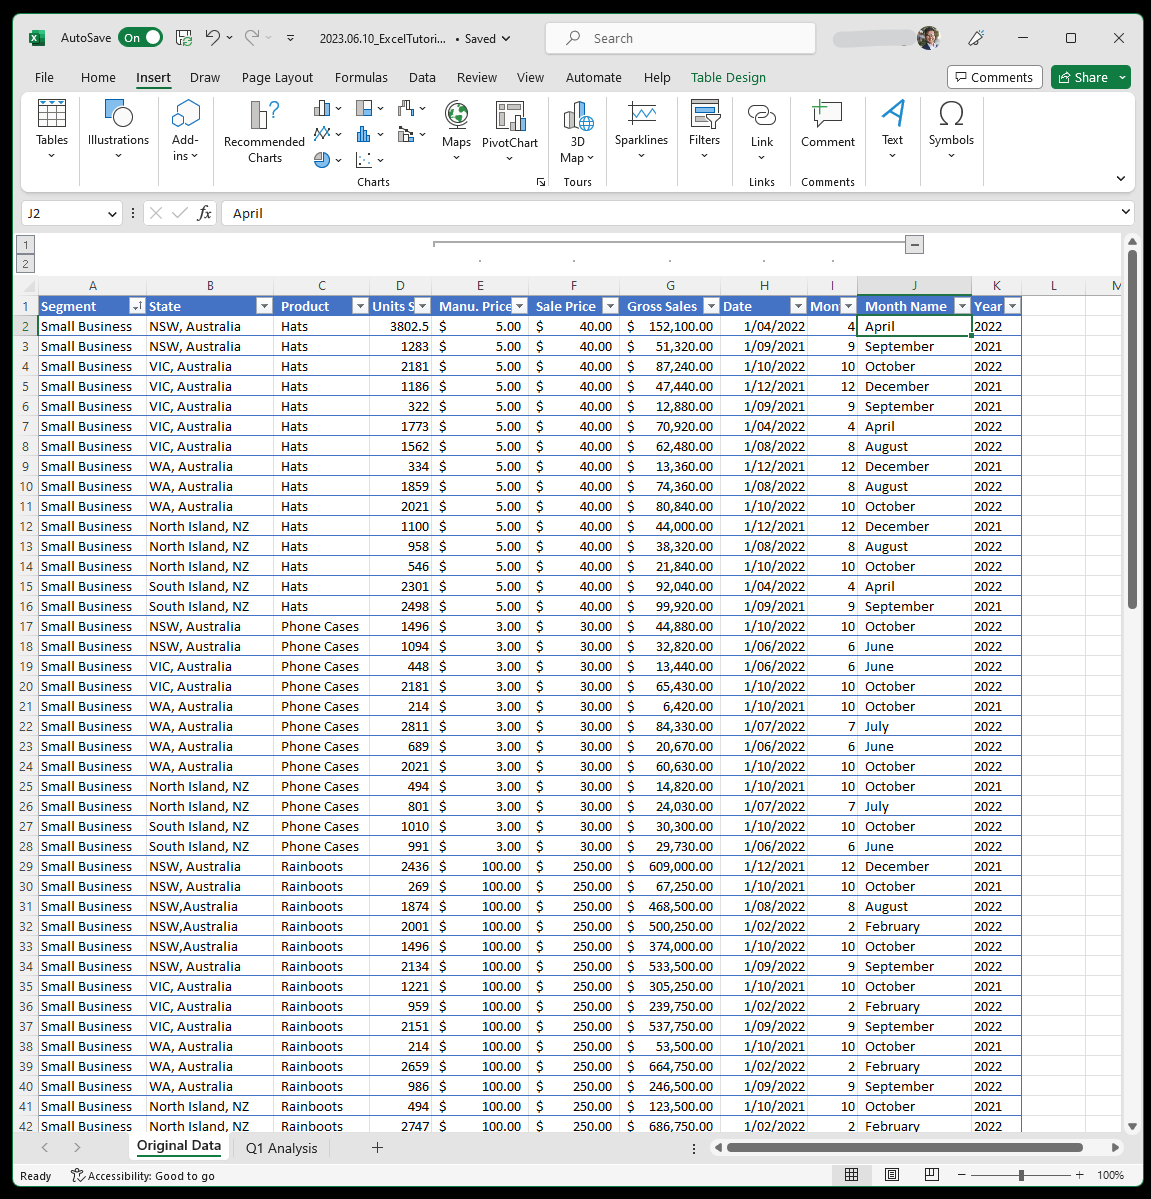
Task: Click the Search box in title bar
Action: pyautogui.click(x=680, y=38)
